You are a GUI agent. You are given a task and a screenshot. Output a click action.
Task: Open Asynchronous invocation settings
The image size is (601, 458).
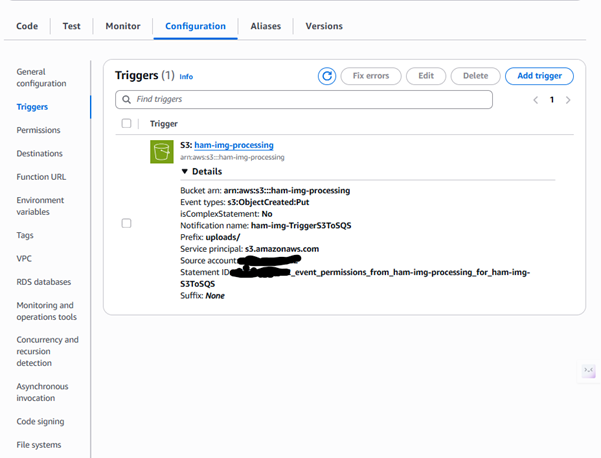point(42,392)
